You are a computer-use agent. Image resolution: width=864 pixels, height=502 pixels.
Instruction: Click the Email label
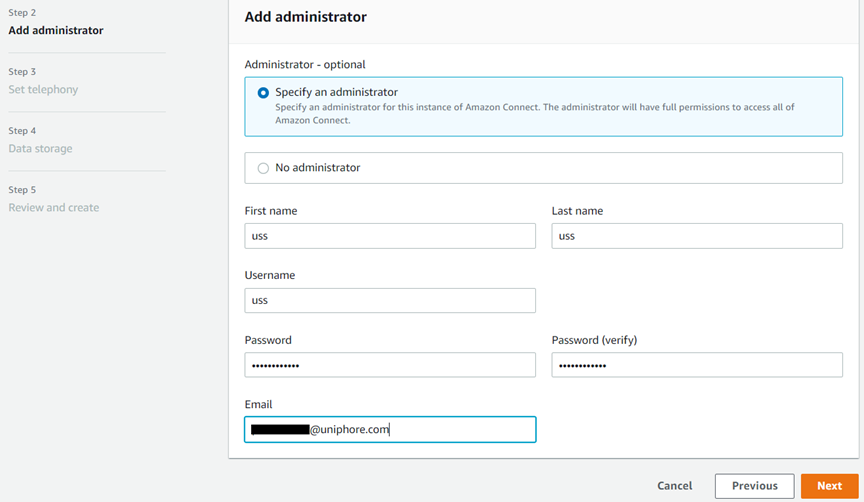click(258, 404)
